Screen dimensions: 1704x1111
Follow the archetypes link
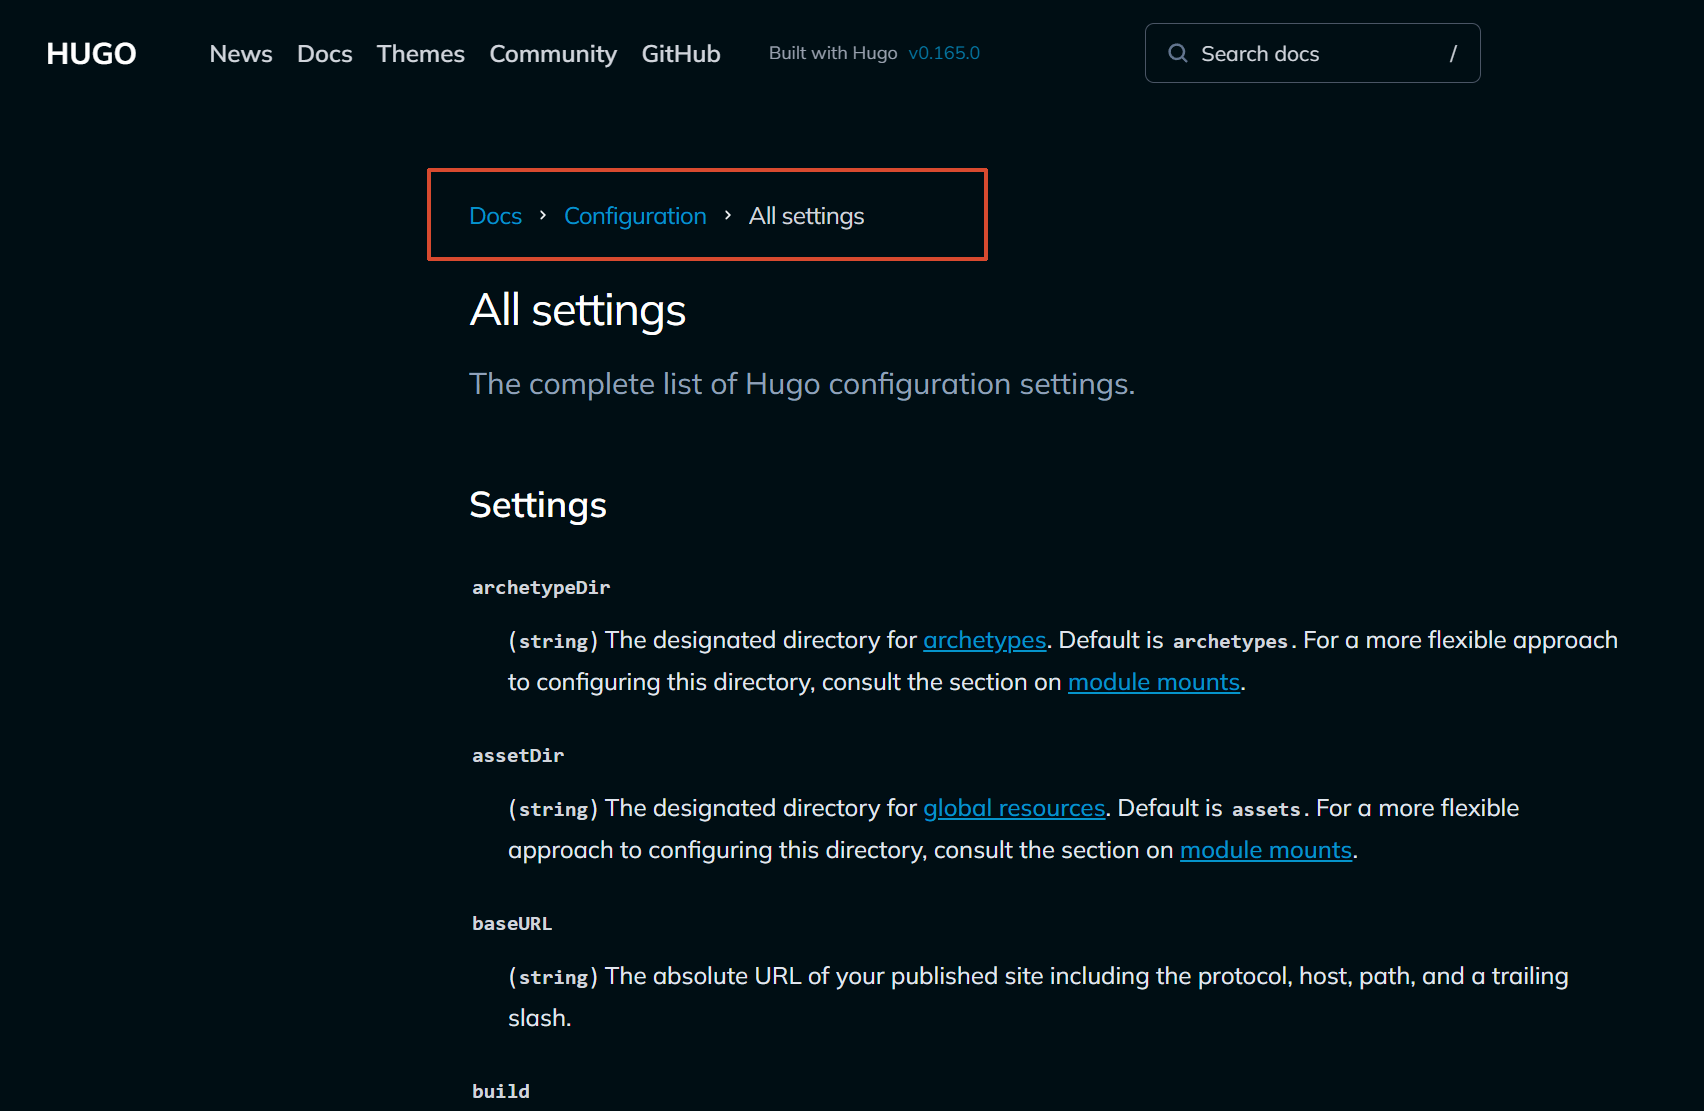coord(985,640)
